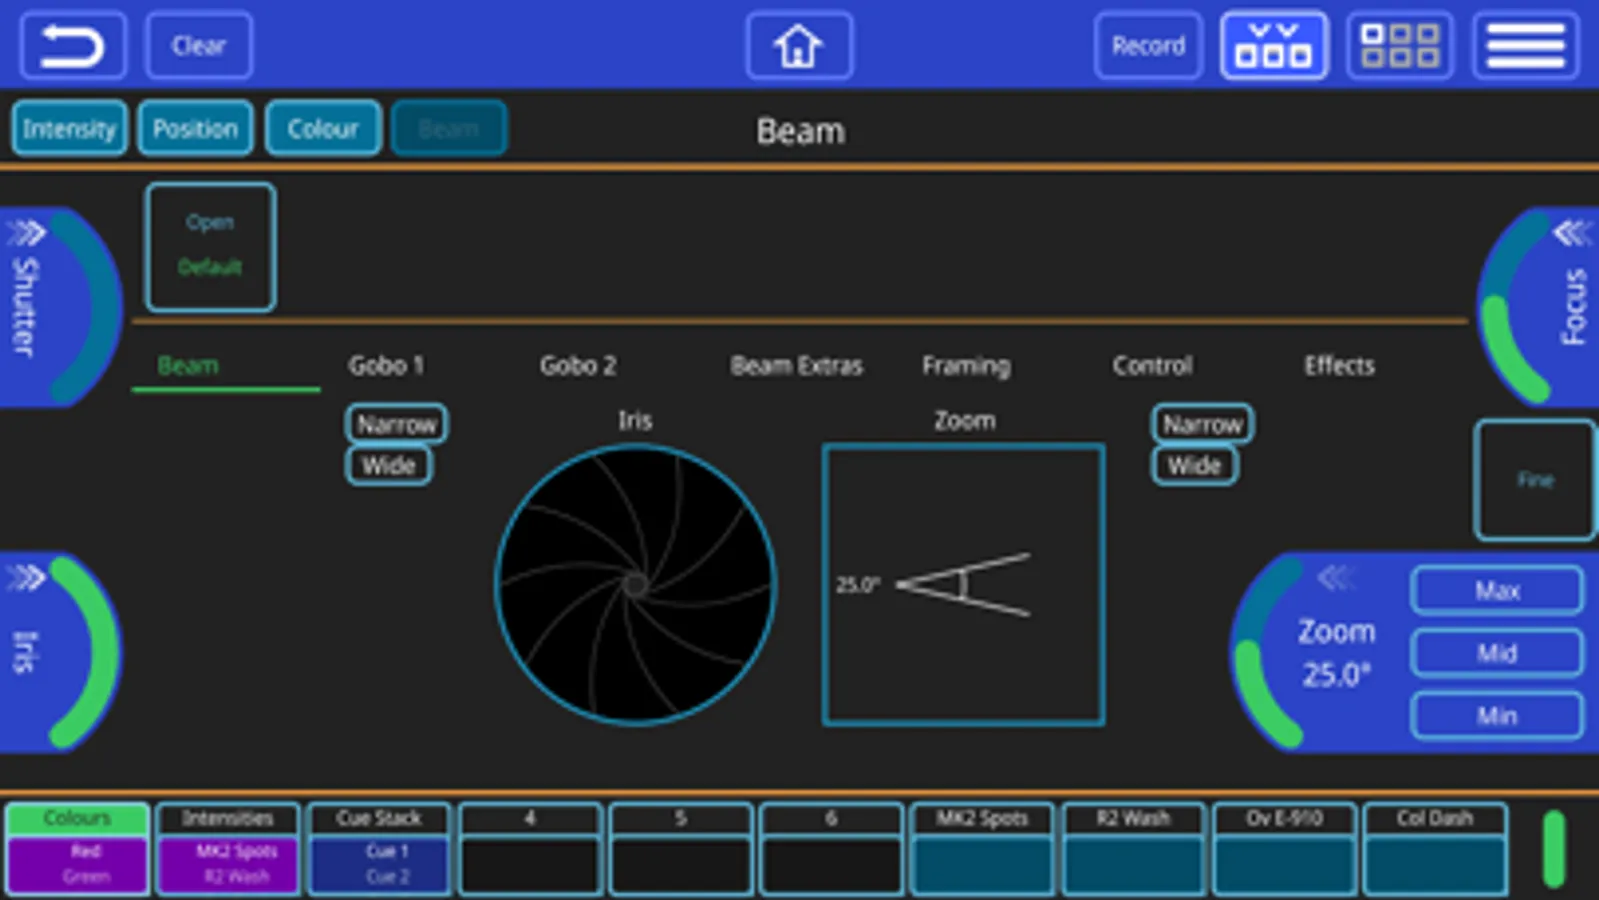Click the iris aperture graphic

(x=635, y=584)
